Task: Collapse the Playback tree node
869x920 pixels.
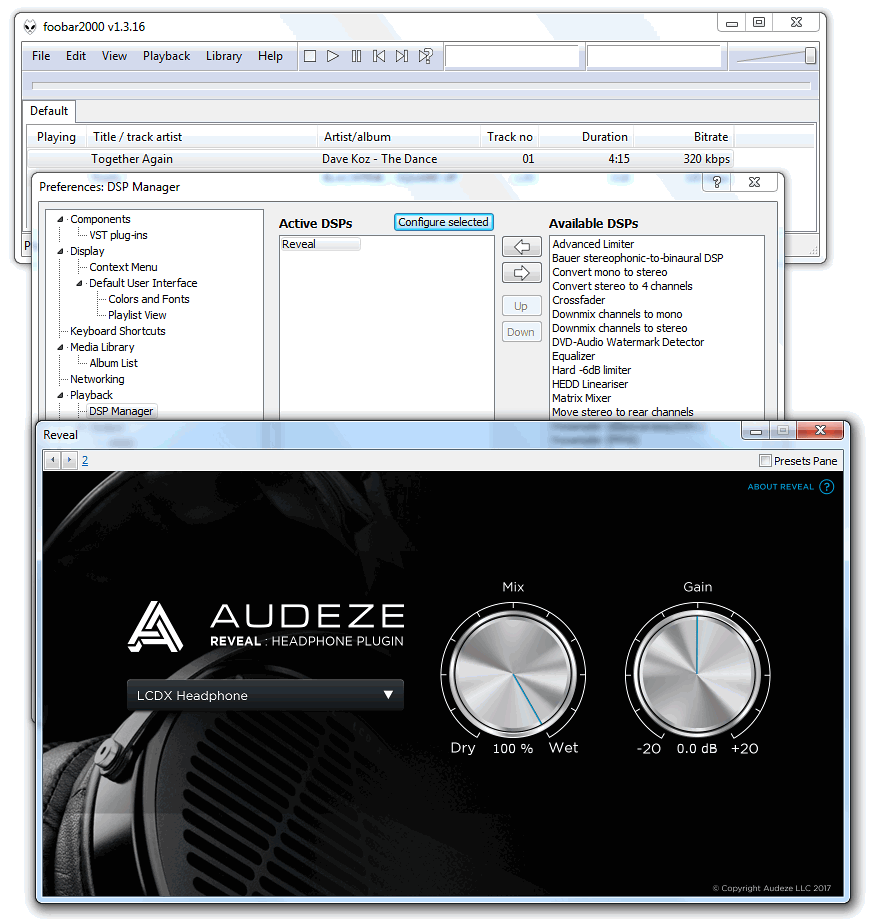Action: coord(60,395)
